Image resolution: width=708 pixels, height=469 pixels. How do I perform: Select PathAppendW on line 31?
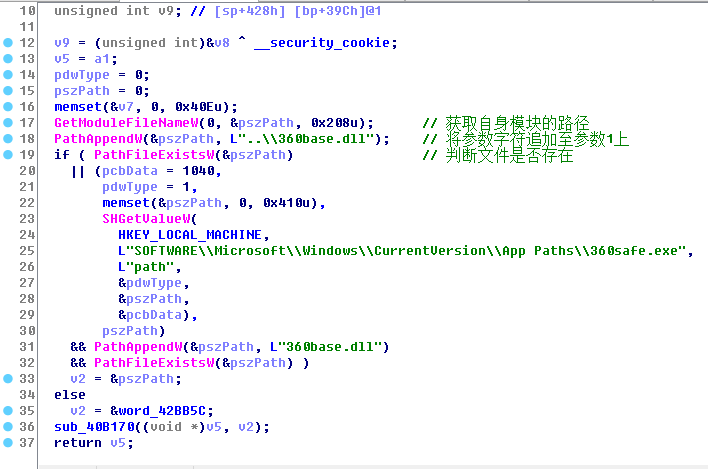tap(138, 347)
